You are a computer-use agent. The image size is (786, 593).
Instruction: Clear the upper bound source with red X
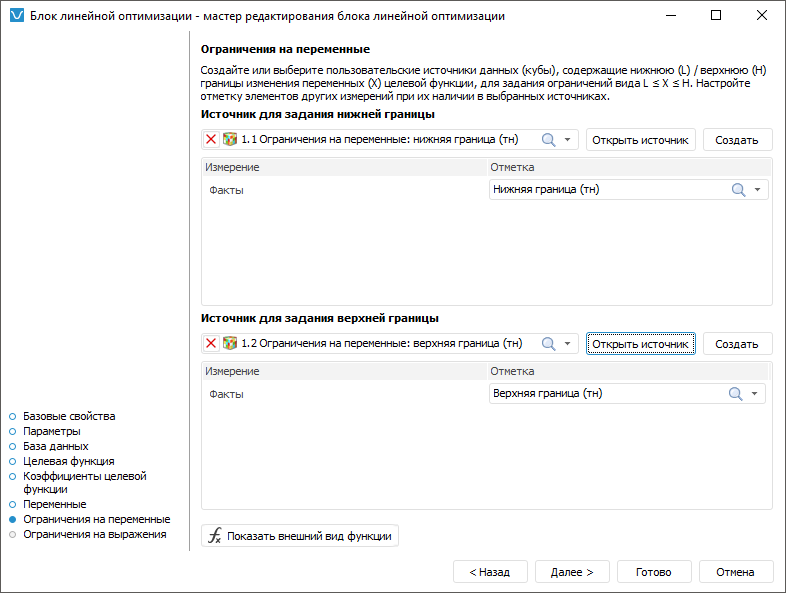(x=211, y=344)
